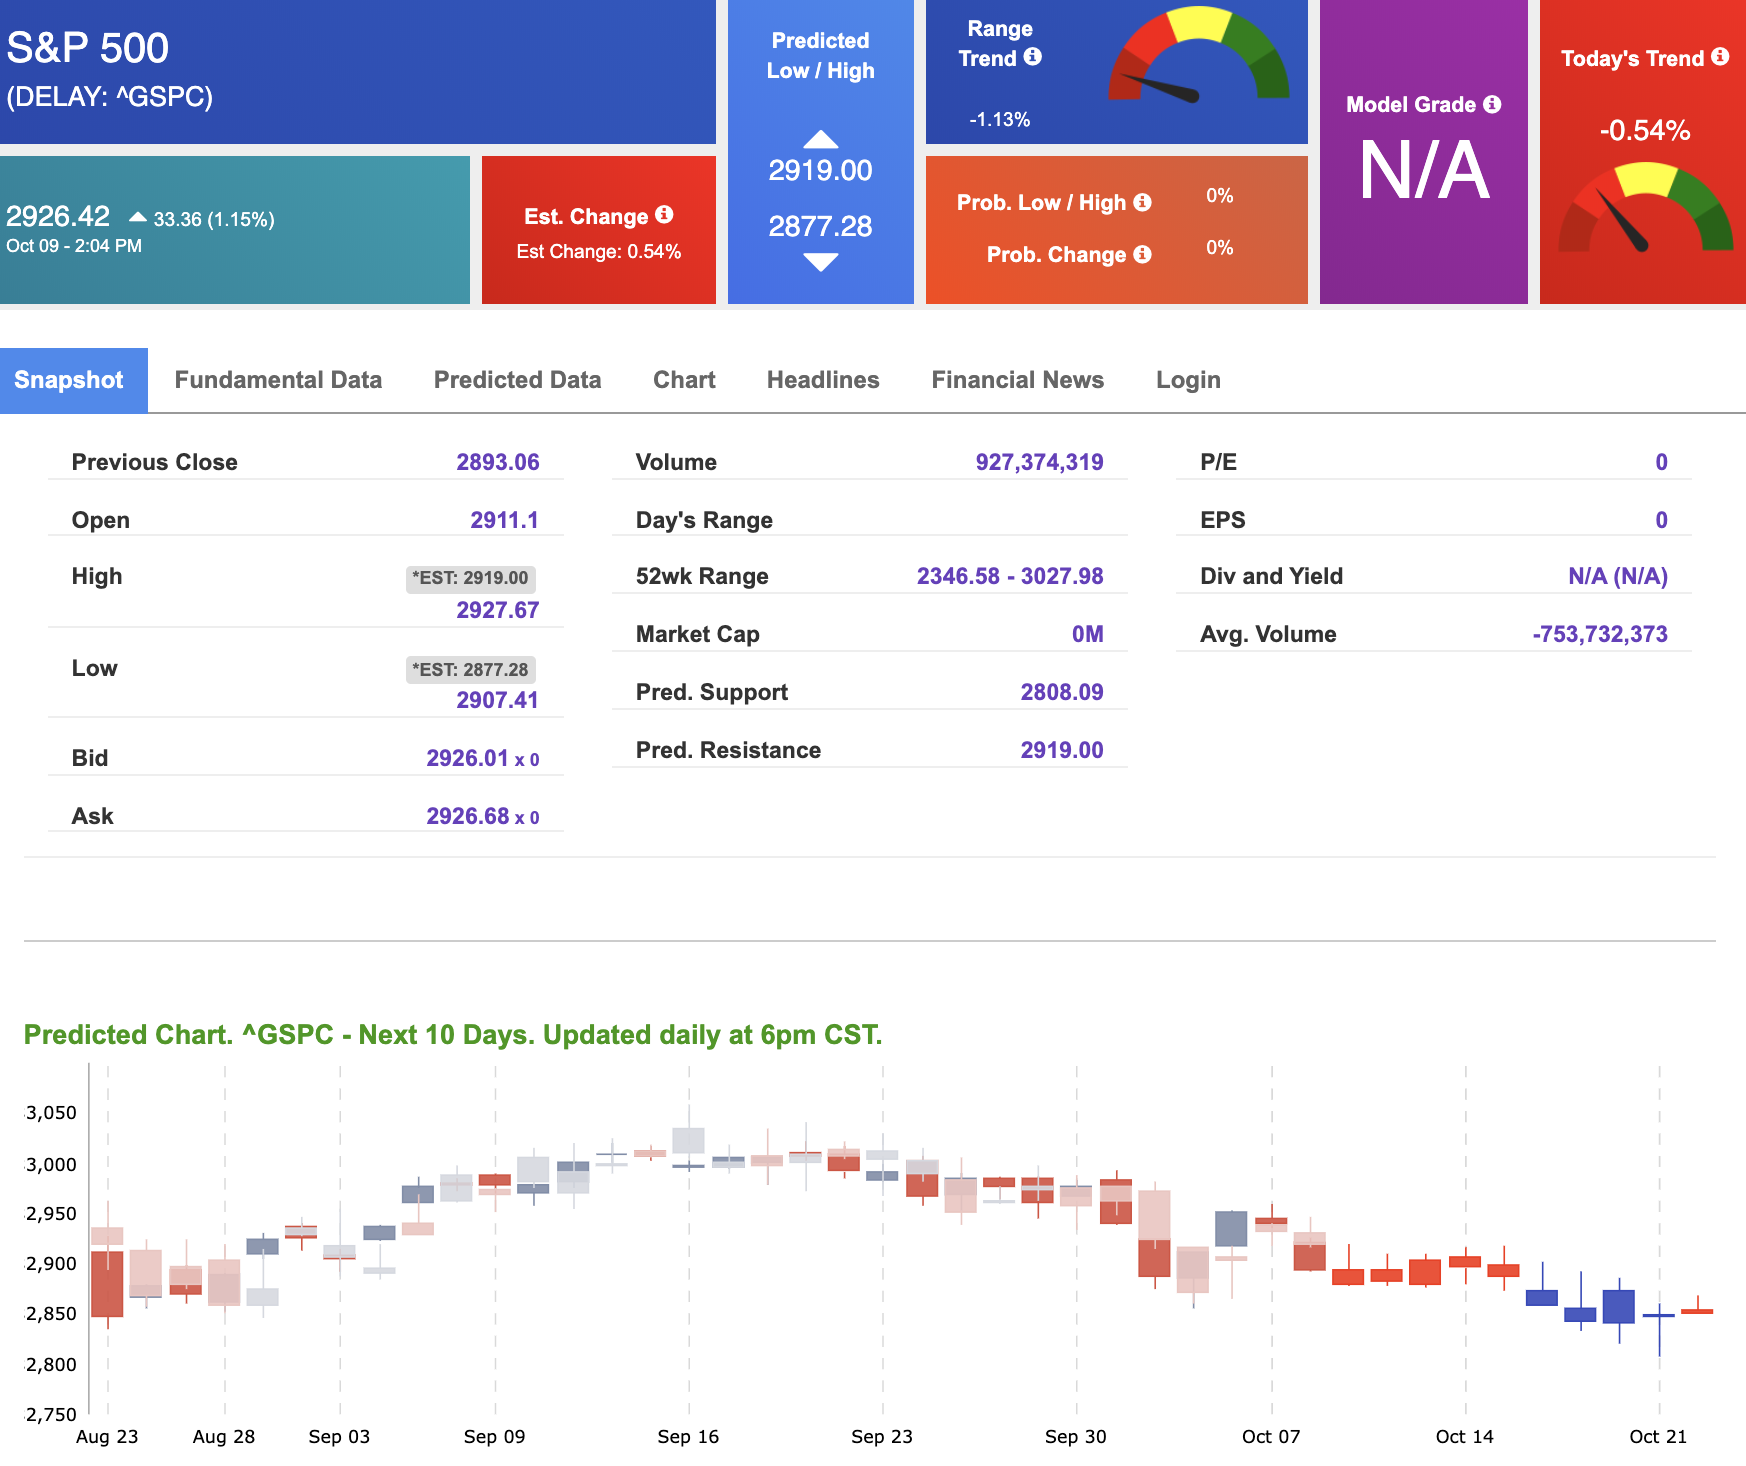1746x1466 pixels.
Task: Click the Model Grade info icon
Action: (1492, 104)
